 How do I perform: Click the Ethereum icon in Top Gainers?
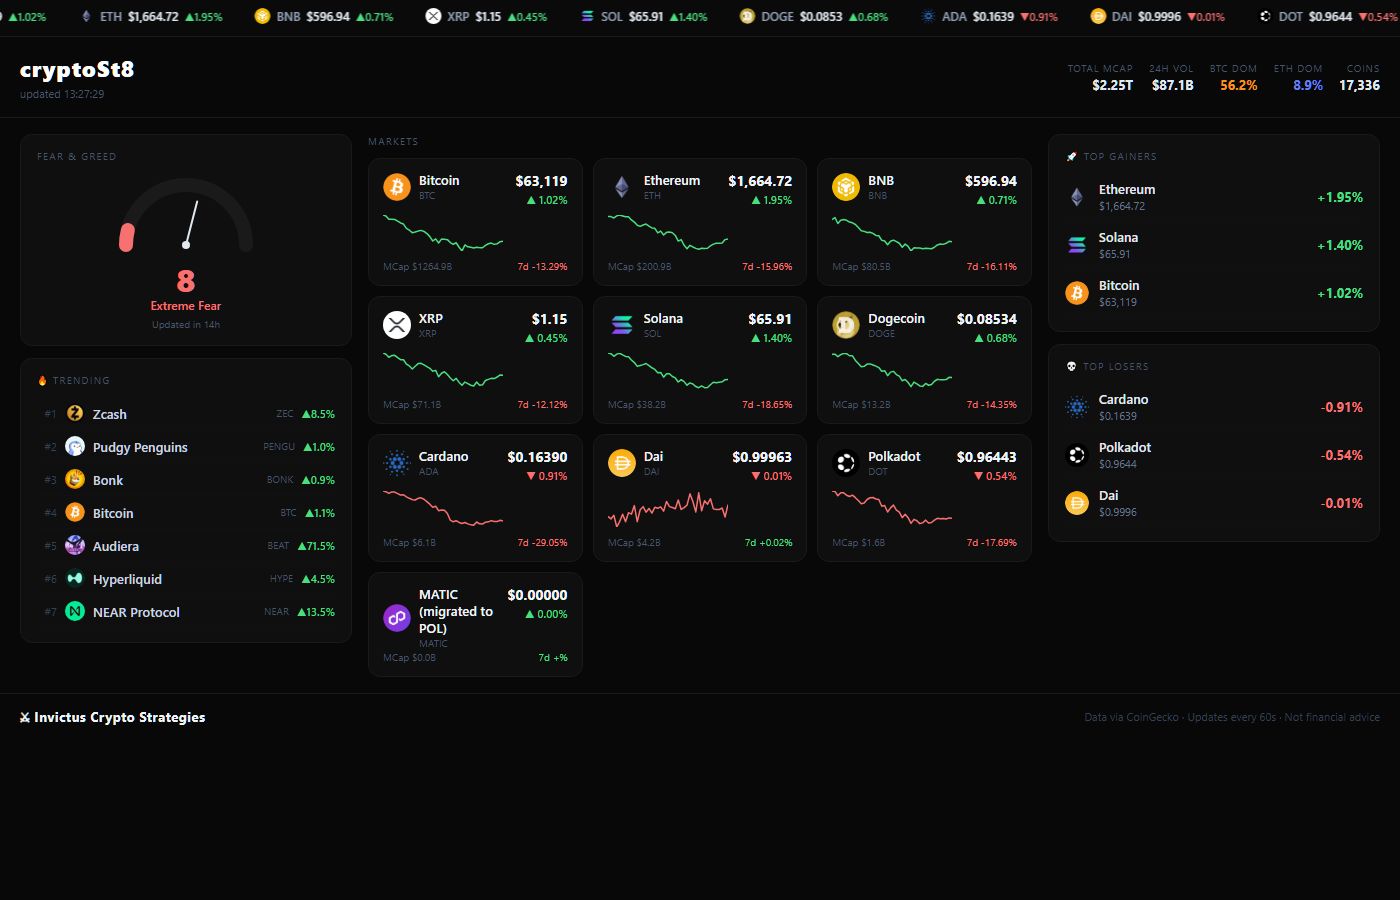point(1077,197)
